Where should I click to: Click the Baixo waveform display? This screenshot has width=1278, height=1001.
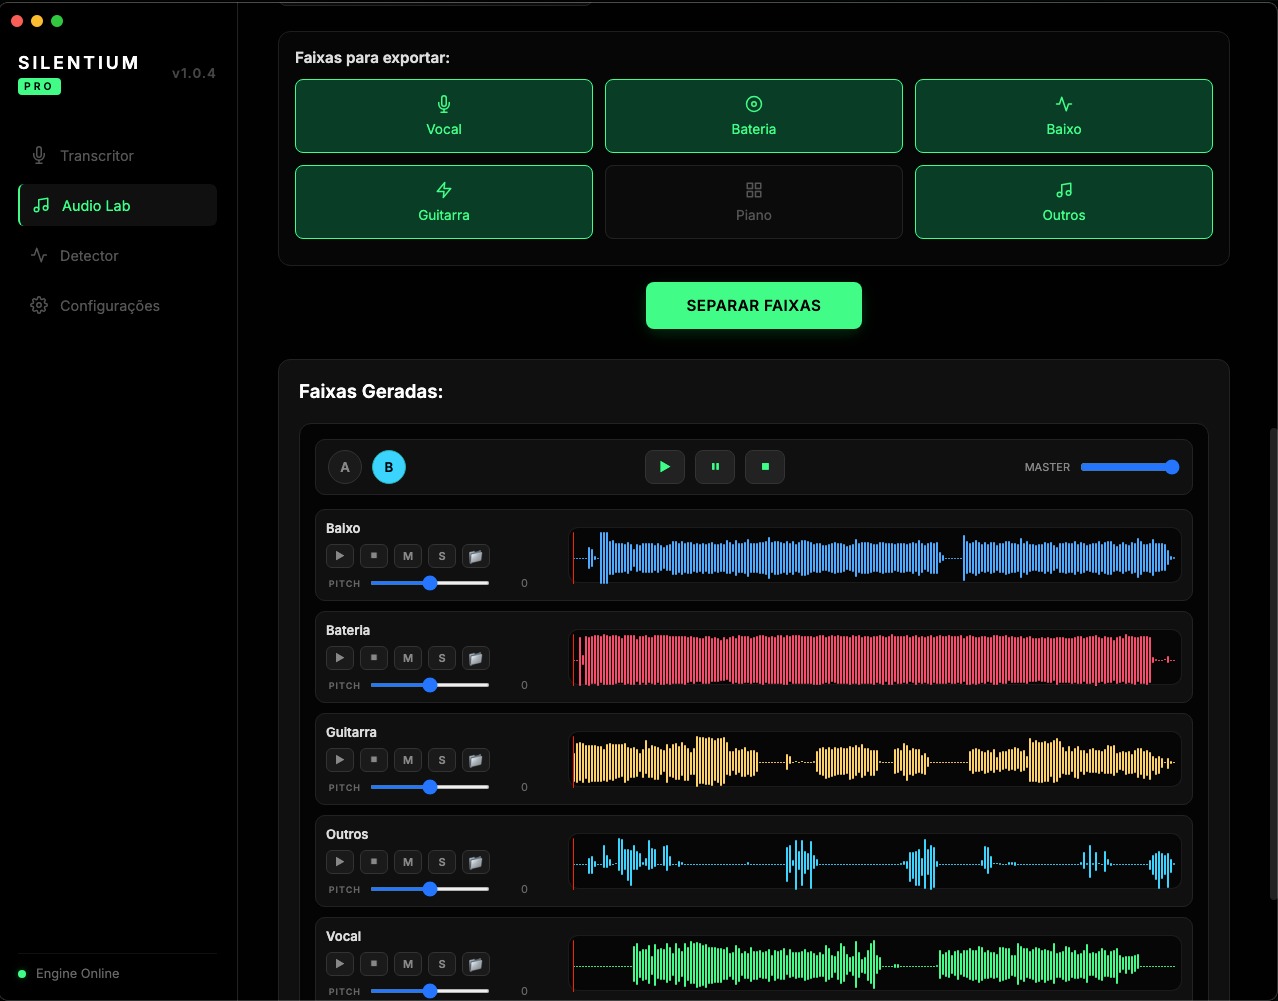click(875, 557)
